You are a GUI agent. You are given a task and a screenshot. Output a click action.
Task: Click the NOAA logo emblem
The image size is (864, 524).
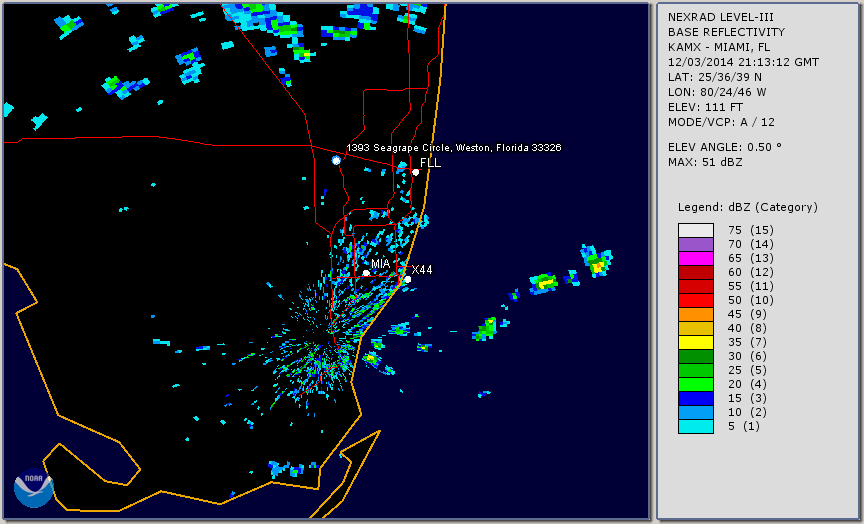(x=34, y=488)
